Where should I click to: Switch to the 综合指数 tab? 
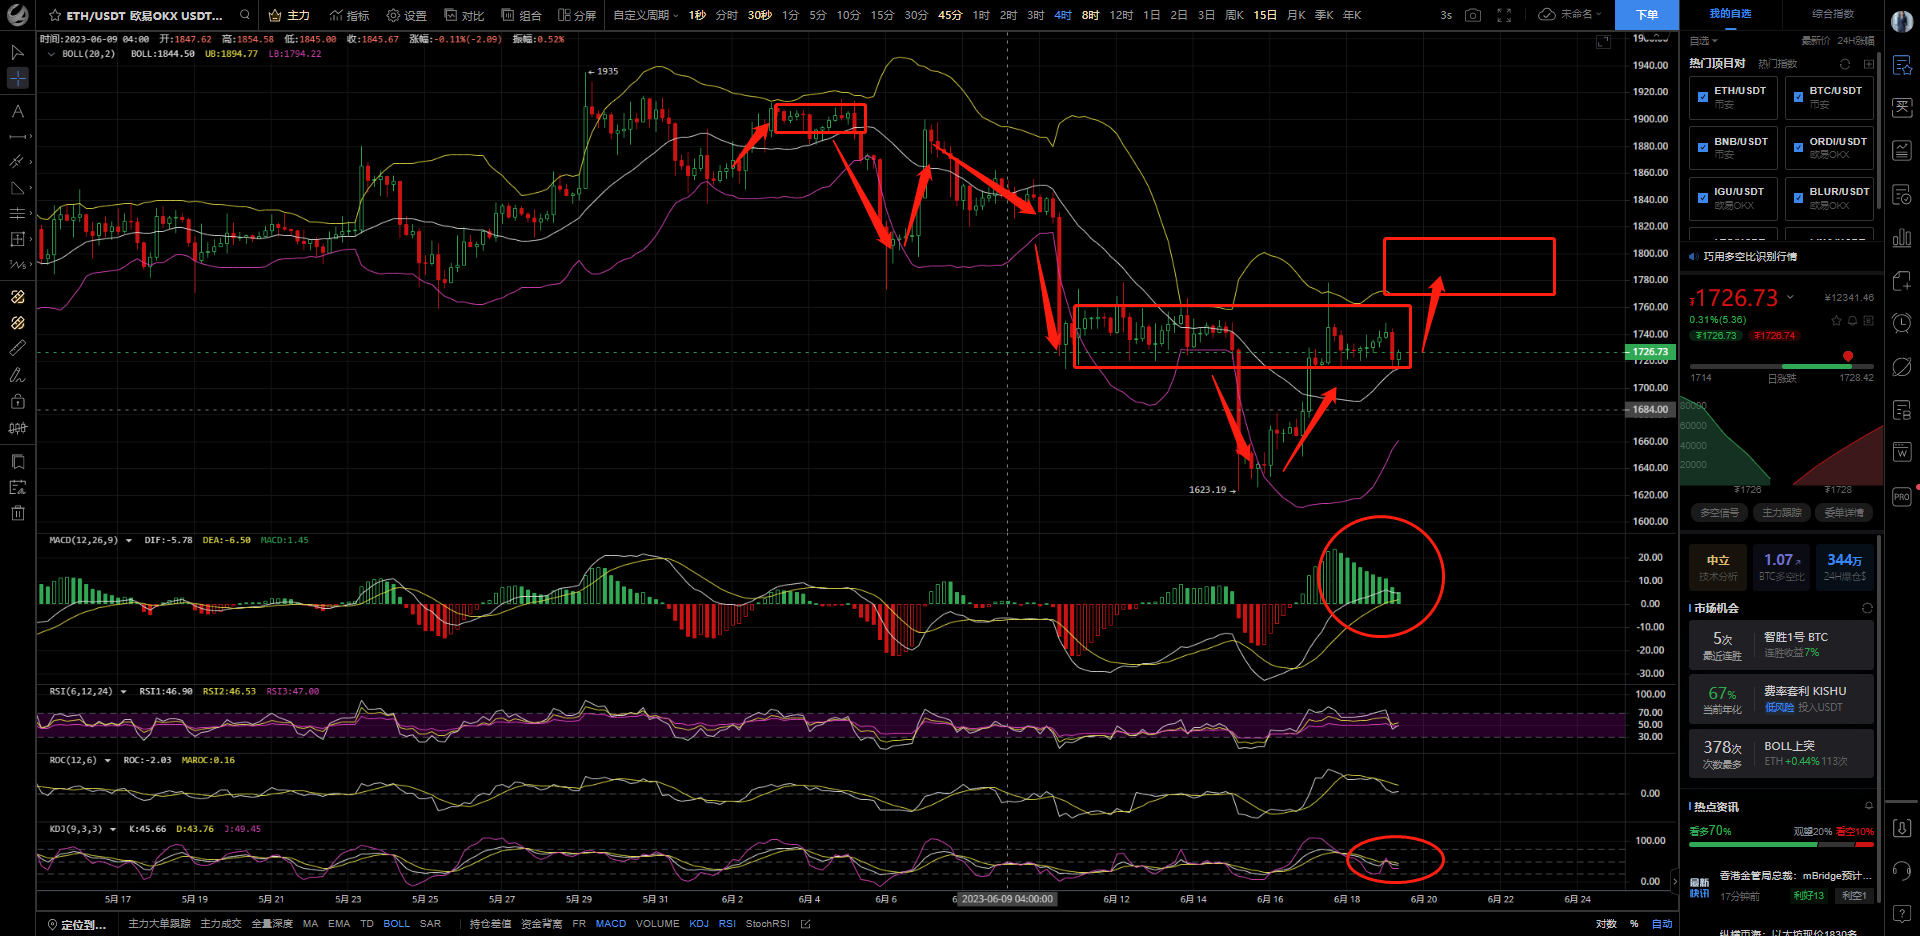coord(1832,14)
